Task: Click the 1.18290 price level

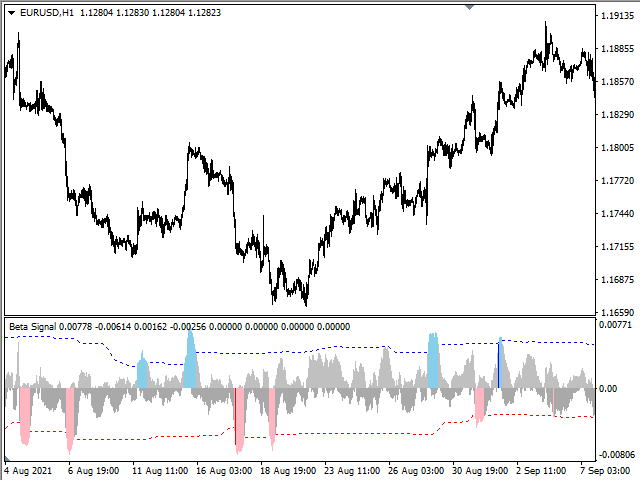Action: tap(618, 115)
